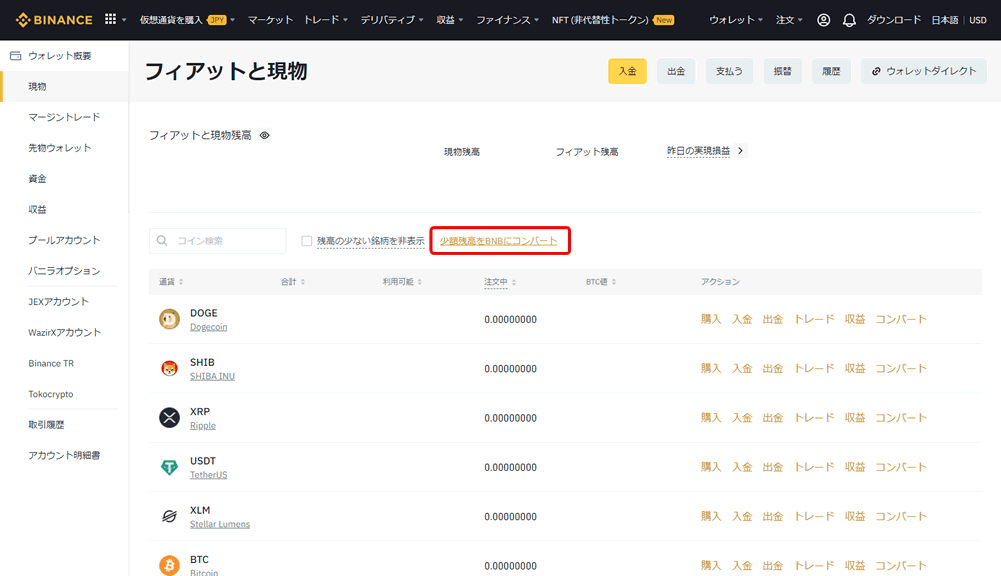Click the 支払う button
Screen dimensions: 1001x576
click(729, 71)
